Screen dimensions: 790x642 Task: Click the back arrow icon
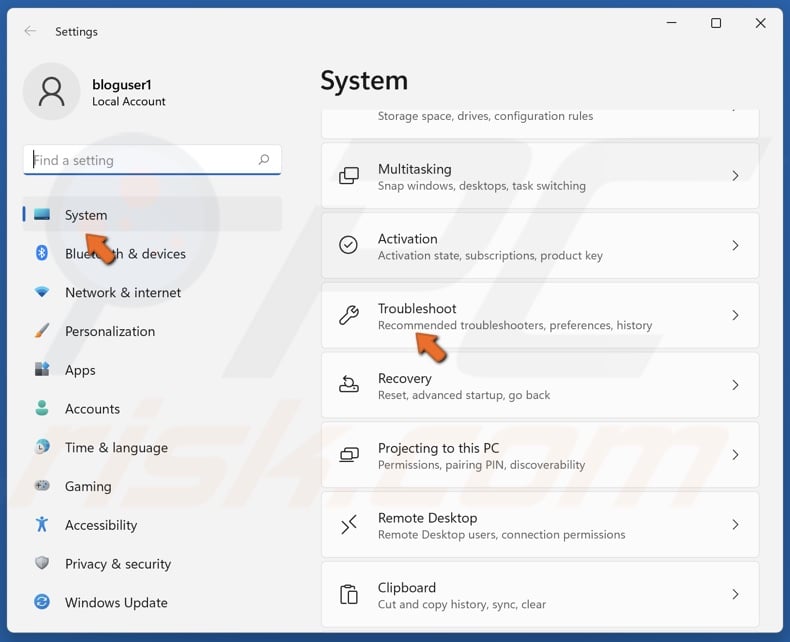(x=30, y=31)
